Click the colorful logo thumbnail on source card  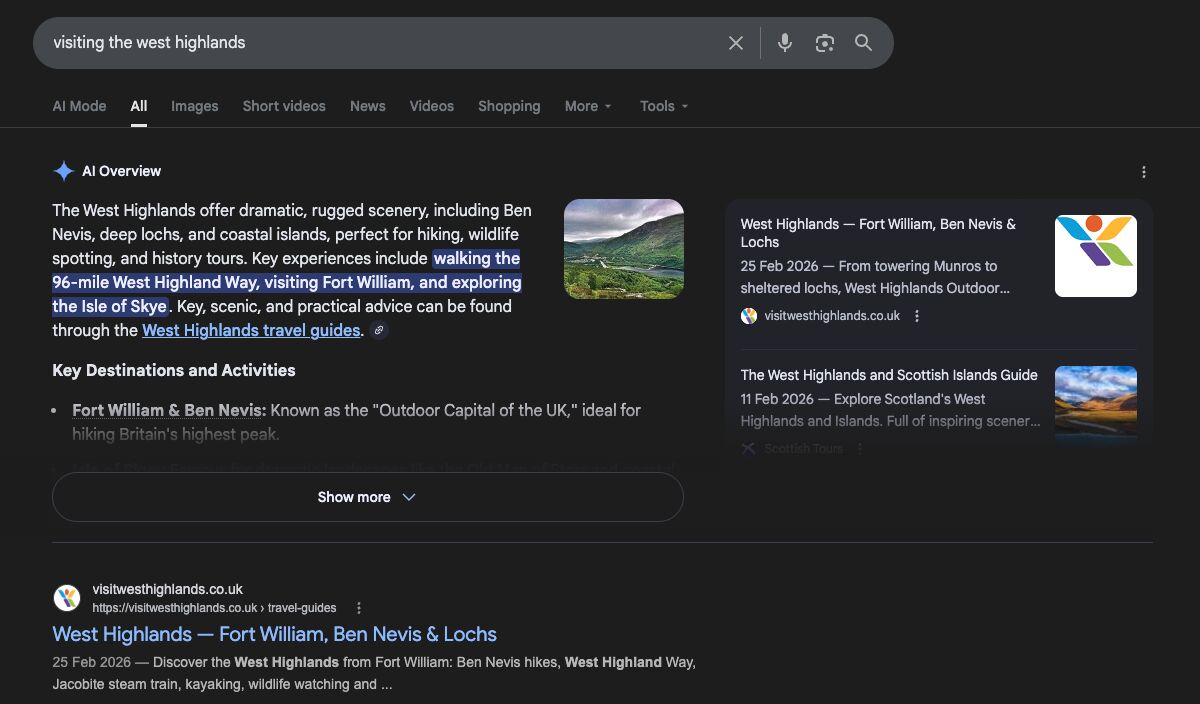point(1096,256)
